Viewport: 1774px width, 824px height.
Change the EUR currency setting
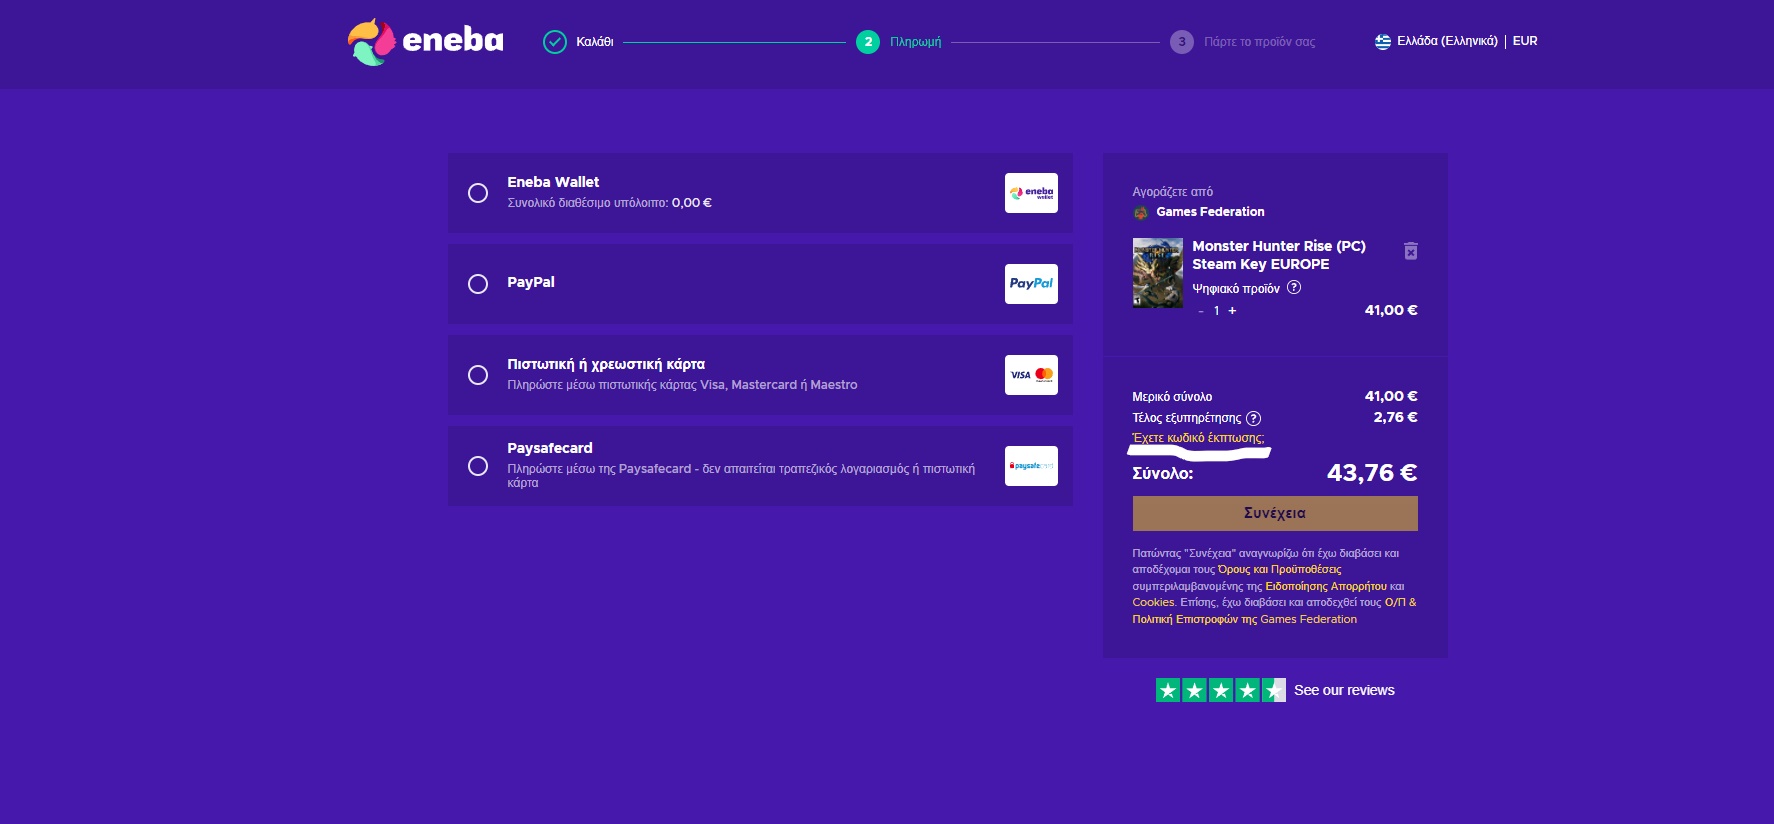(1525, 41)
